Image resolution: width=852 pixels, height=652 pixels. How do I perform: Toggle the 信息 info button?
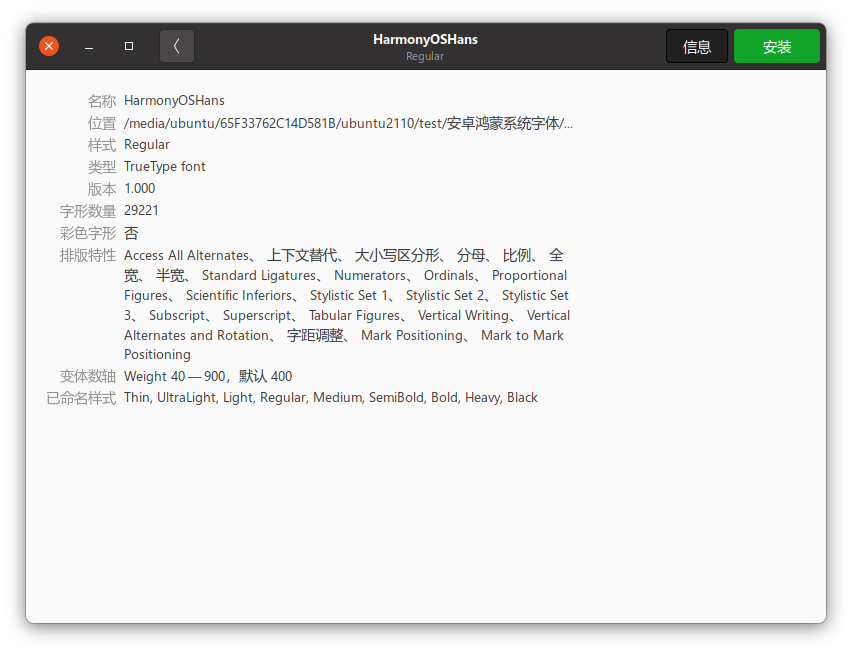click(x=697, y=46)
